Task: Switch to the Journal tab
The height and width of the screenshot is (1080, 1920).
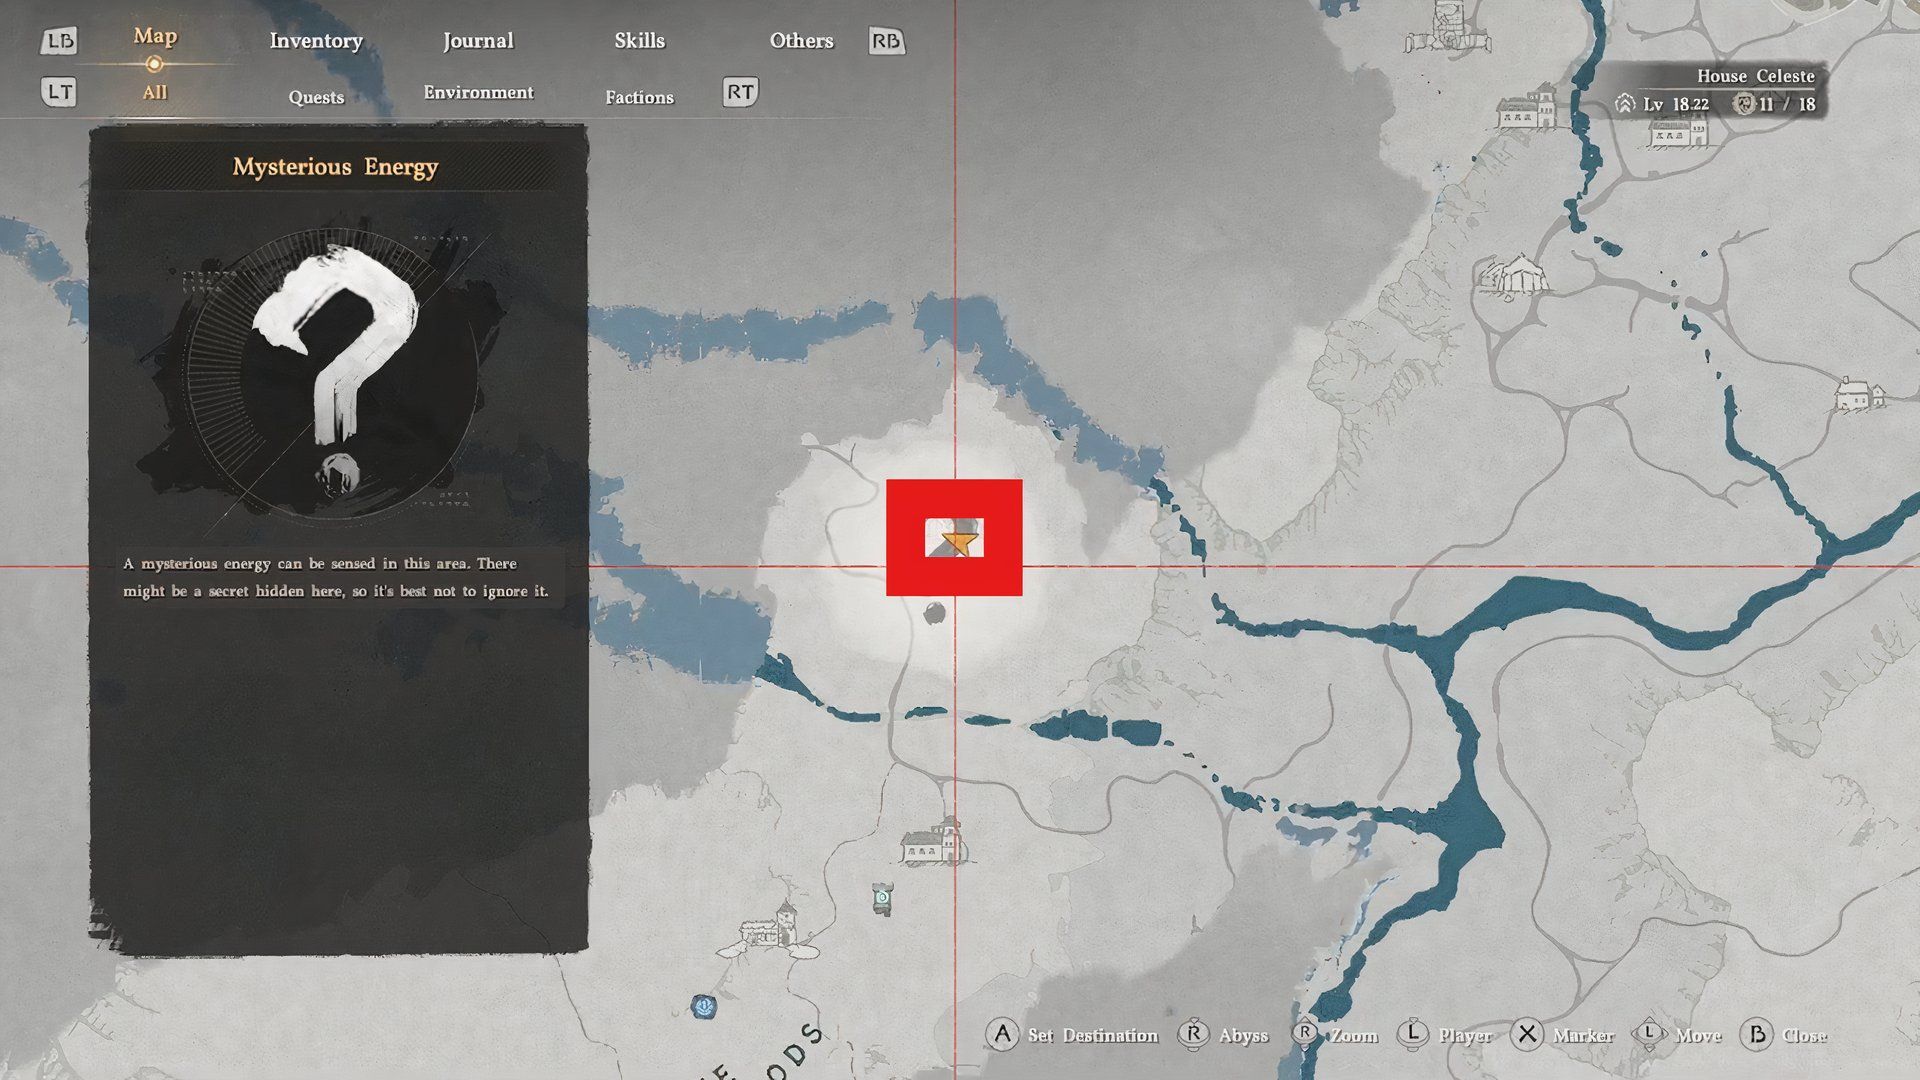Action: click(478, 41)
